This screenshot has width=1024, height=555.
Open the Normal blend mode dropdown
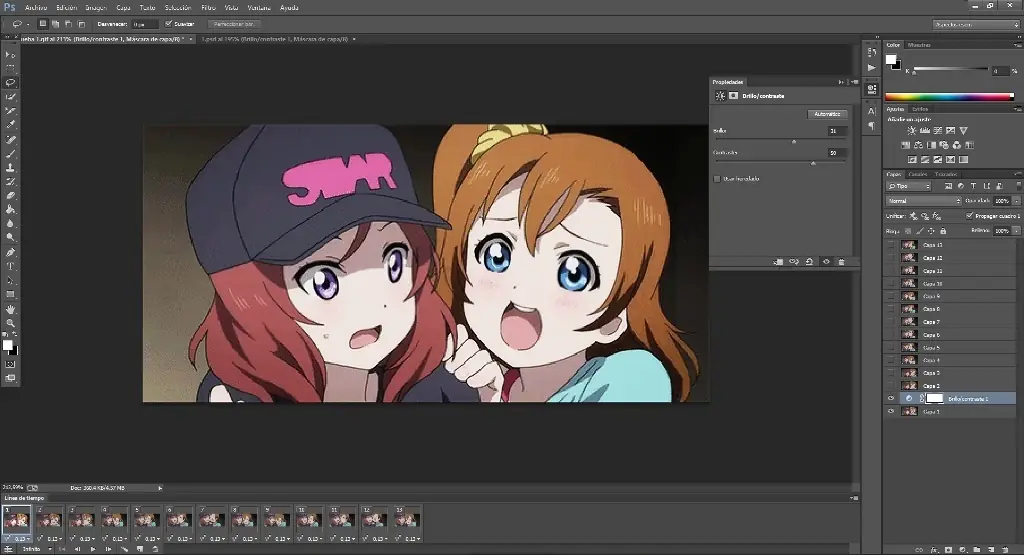(923, 201)
